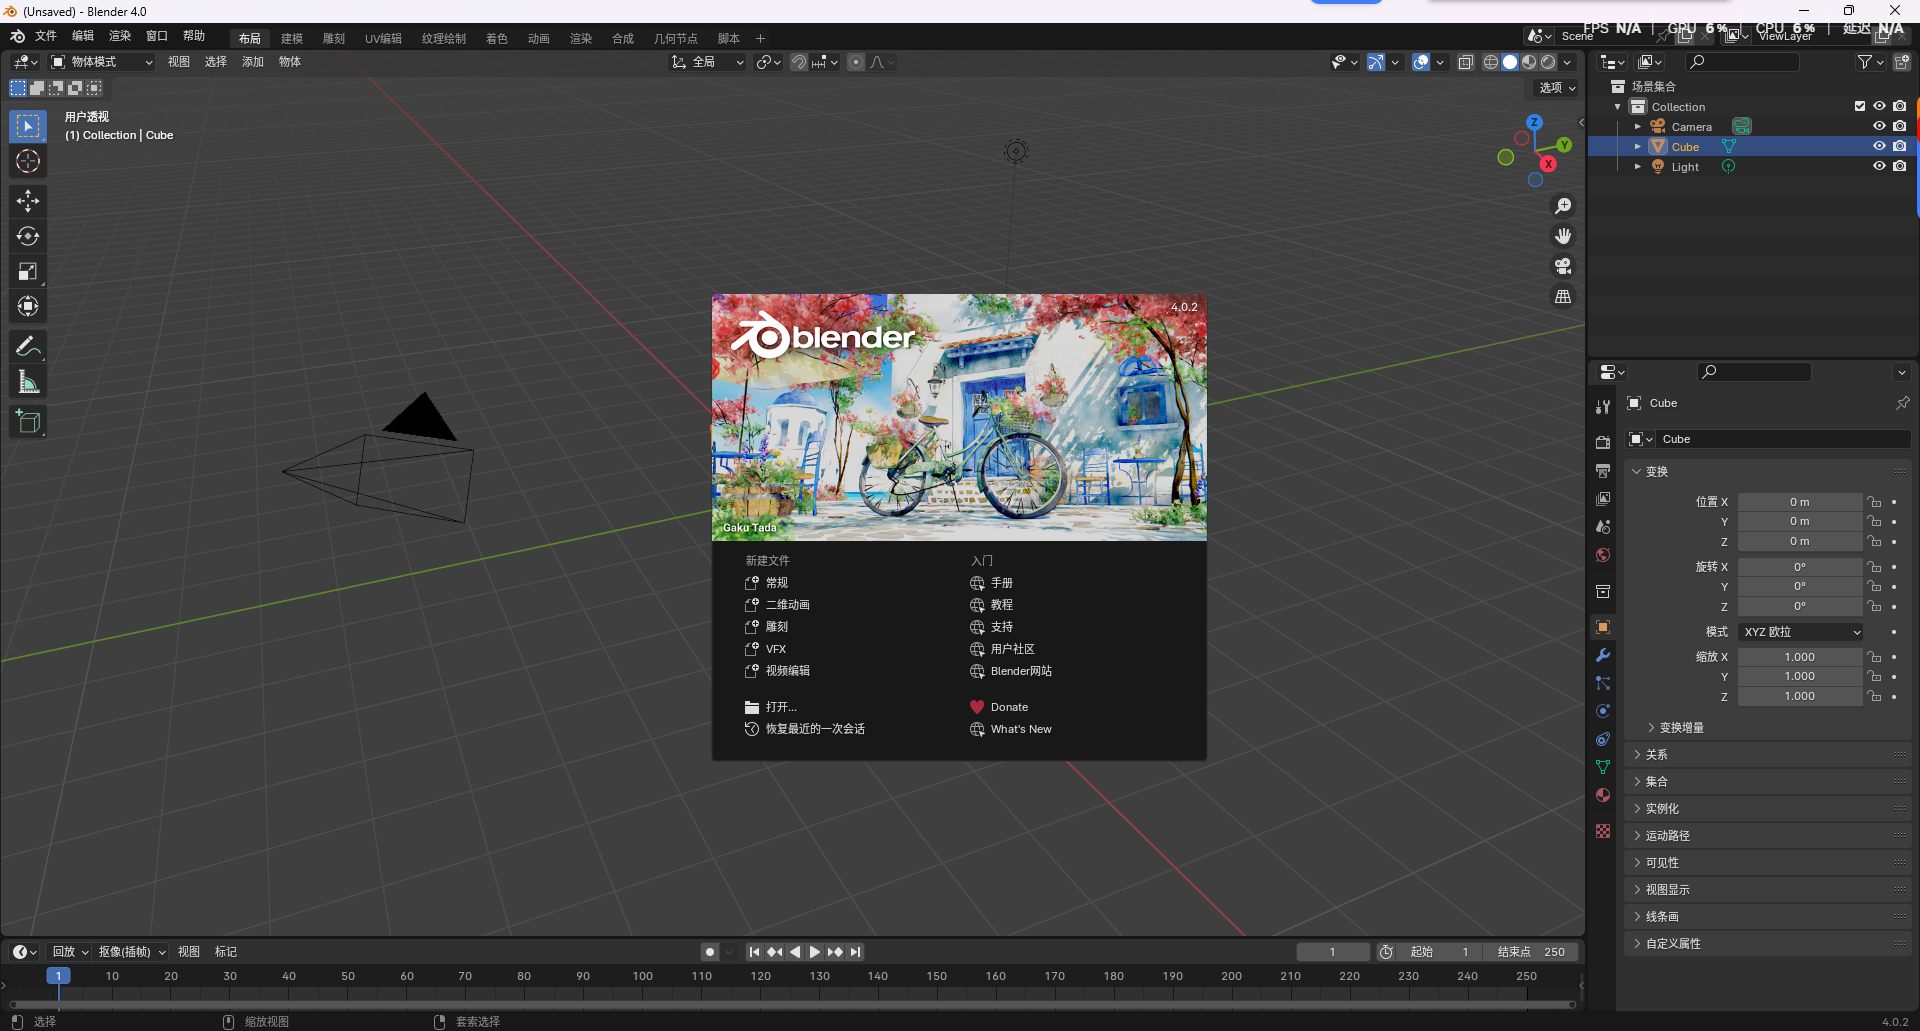The height and width of the screenshot is (1031, 1920).
Task: Activate the viewport zoom magnifier icon
Action: 1563,206
